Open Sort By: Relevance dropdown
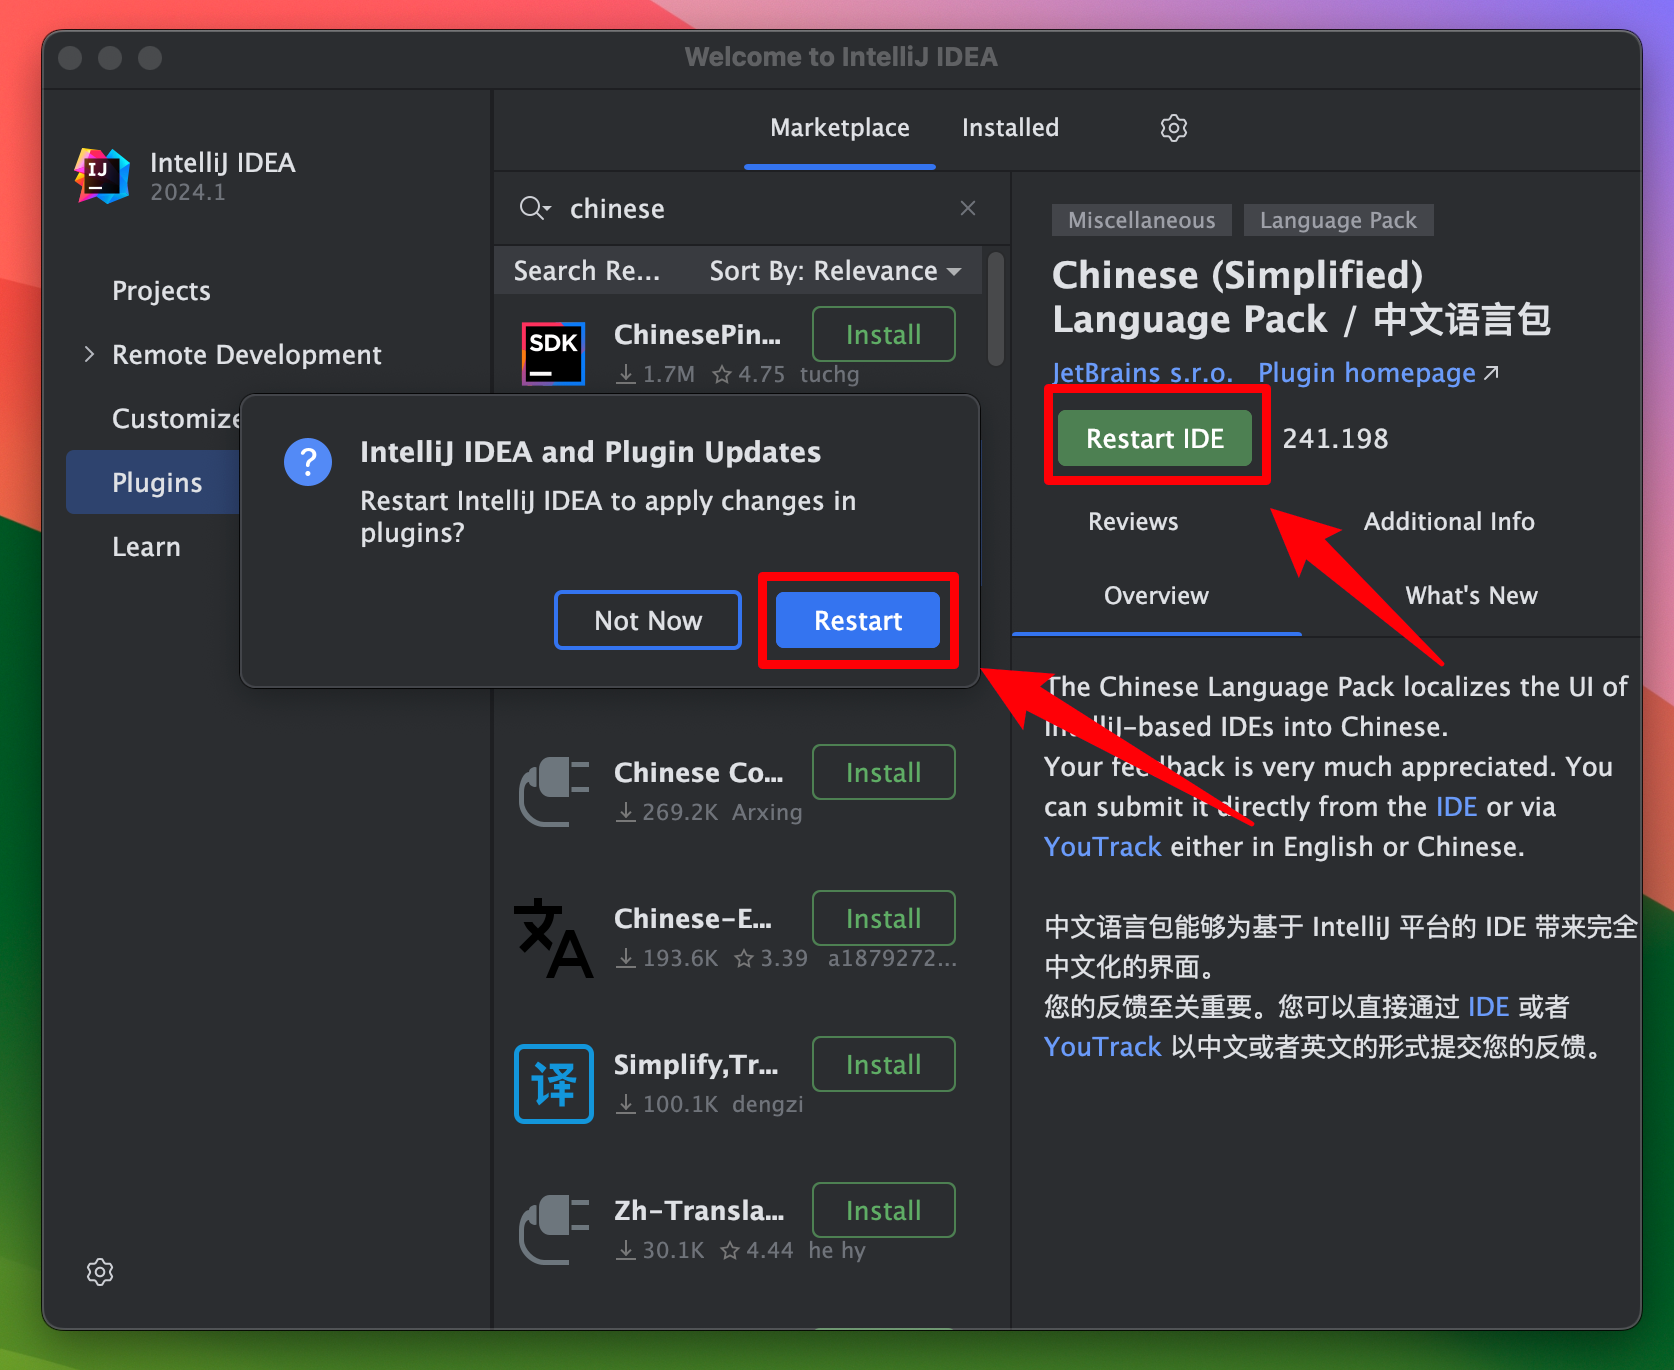This screenshot has height=1370, width=1674. click(x=835, y=271)
